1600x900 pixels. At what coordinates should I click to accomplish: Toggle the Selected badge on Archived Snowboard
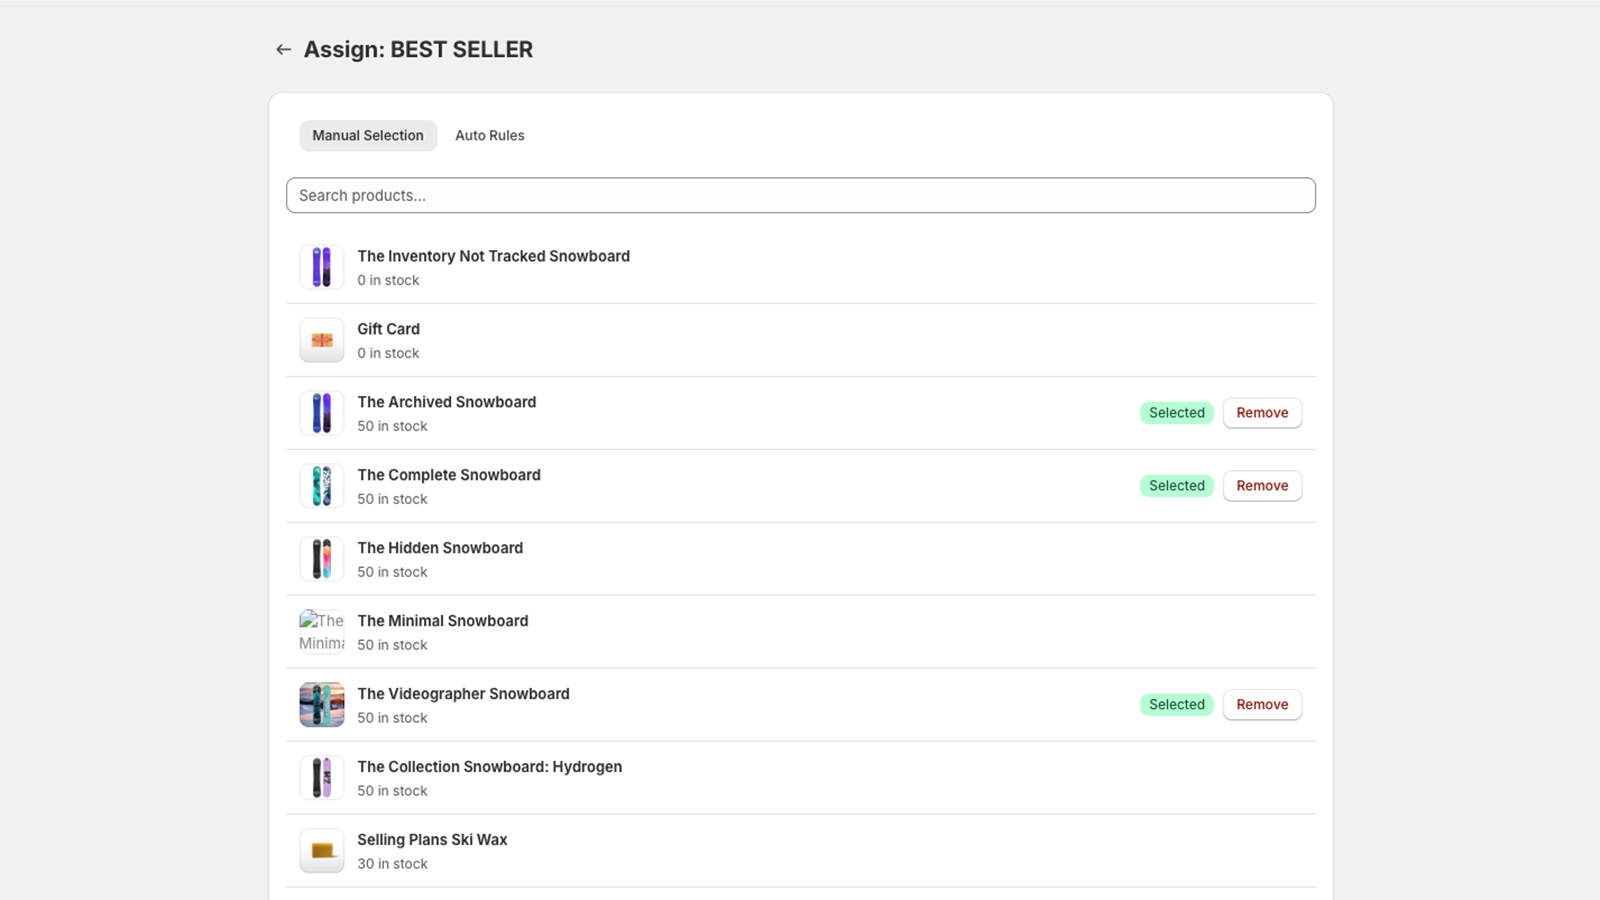(1177, 413)
